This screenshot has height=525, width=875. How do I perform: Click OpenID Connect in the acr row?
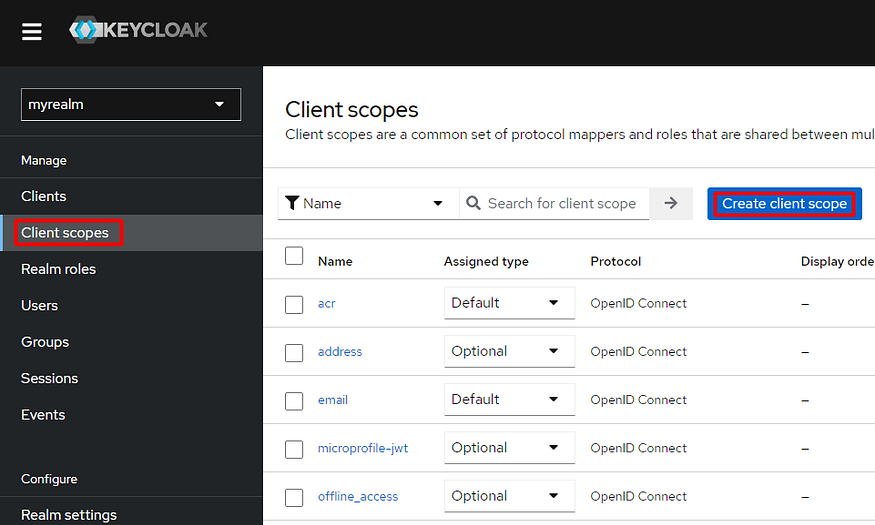[x=638, y=304]
